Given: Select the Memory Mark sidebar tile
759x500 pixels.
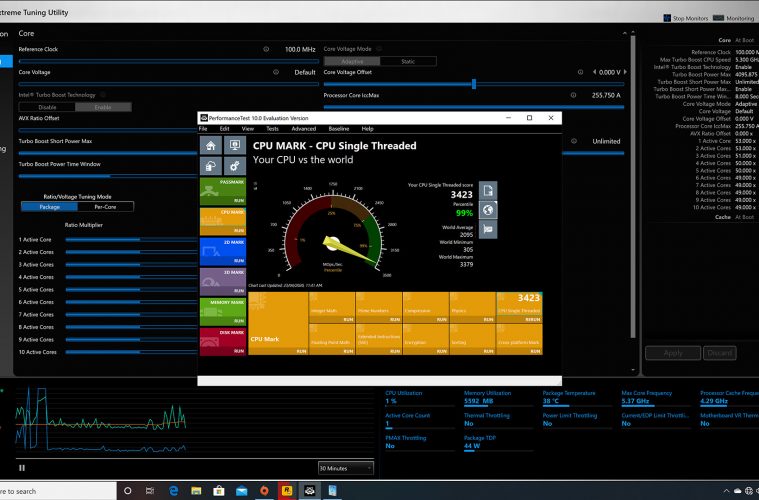Looking at the screenshot, I should tap(223, 312).
